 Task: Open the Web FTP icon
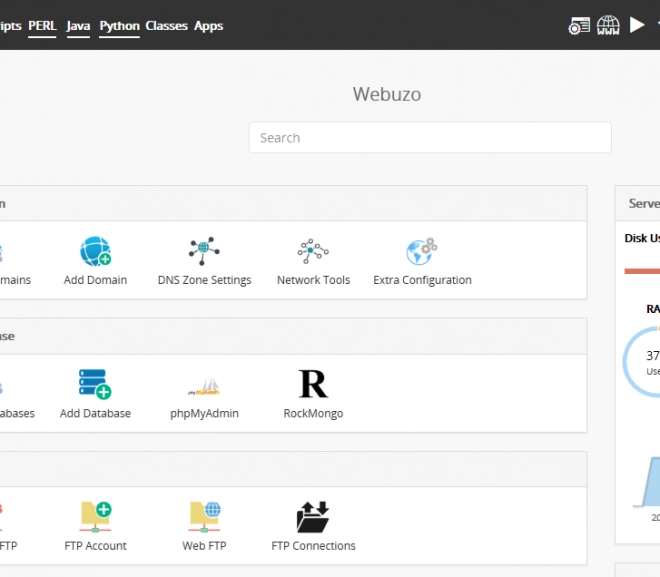click(205, 517)
